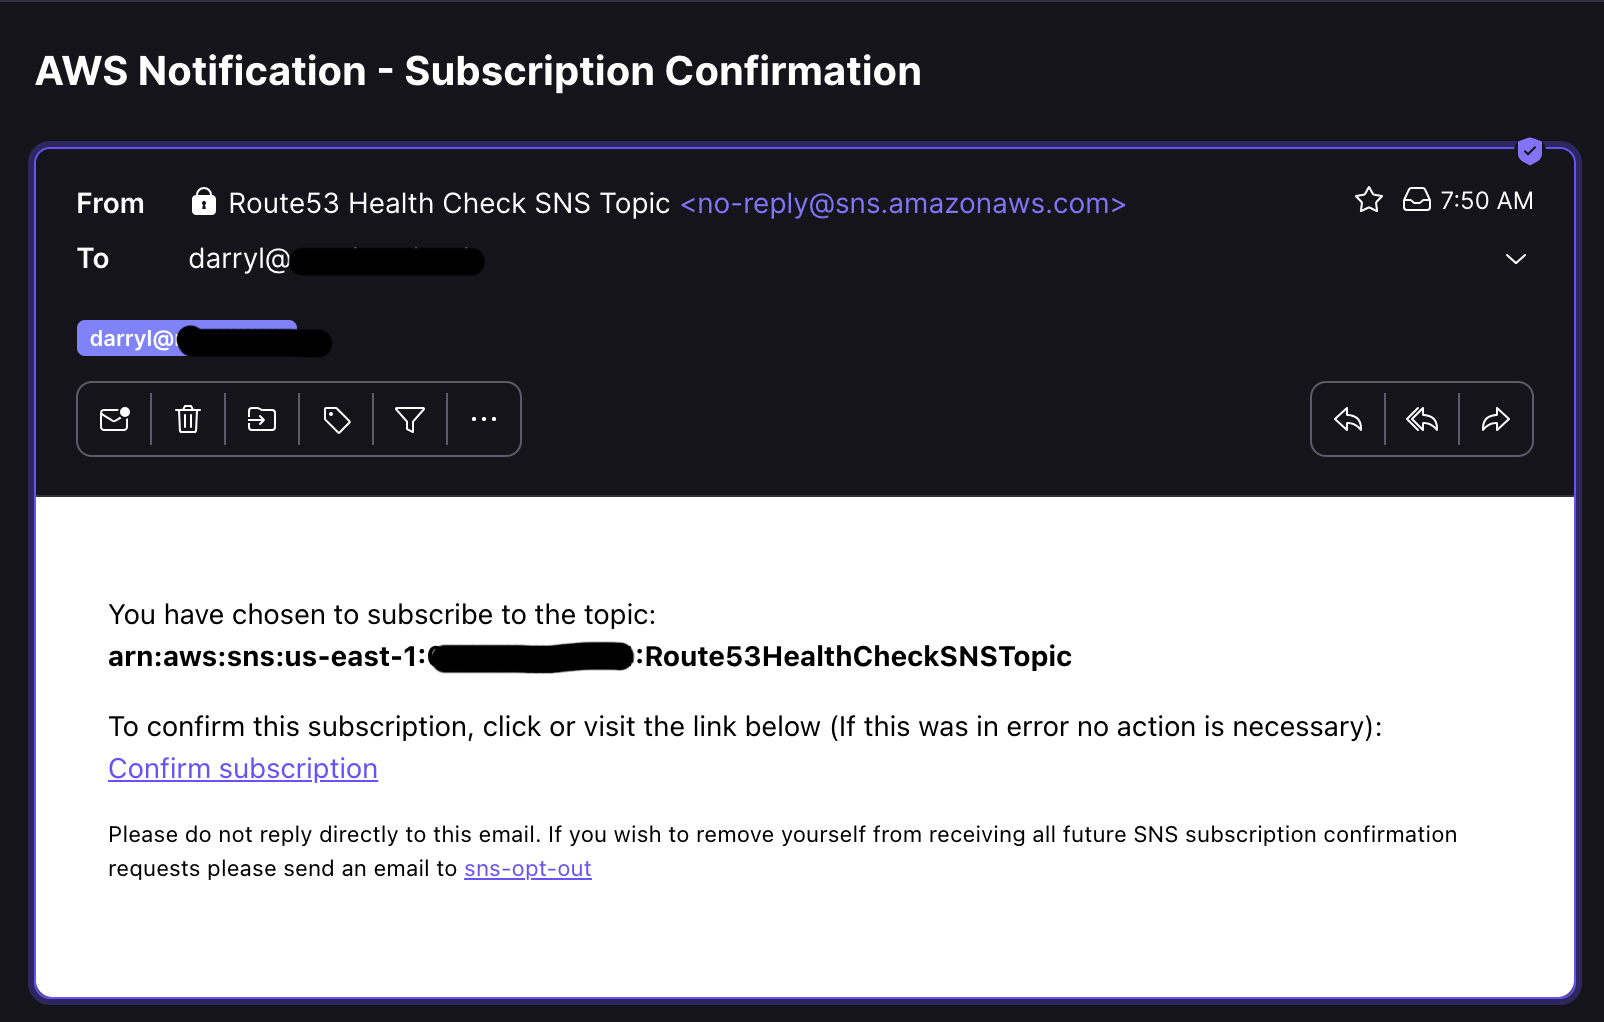The height and width of the screenshot is (1022, 1604).
Task: Click sender address no-reply@sns.amazonaws.com
Action: [902, 203]
